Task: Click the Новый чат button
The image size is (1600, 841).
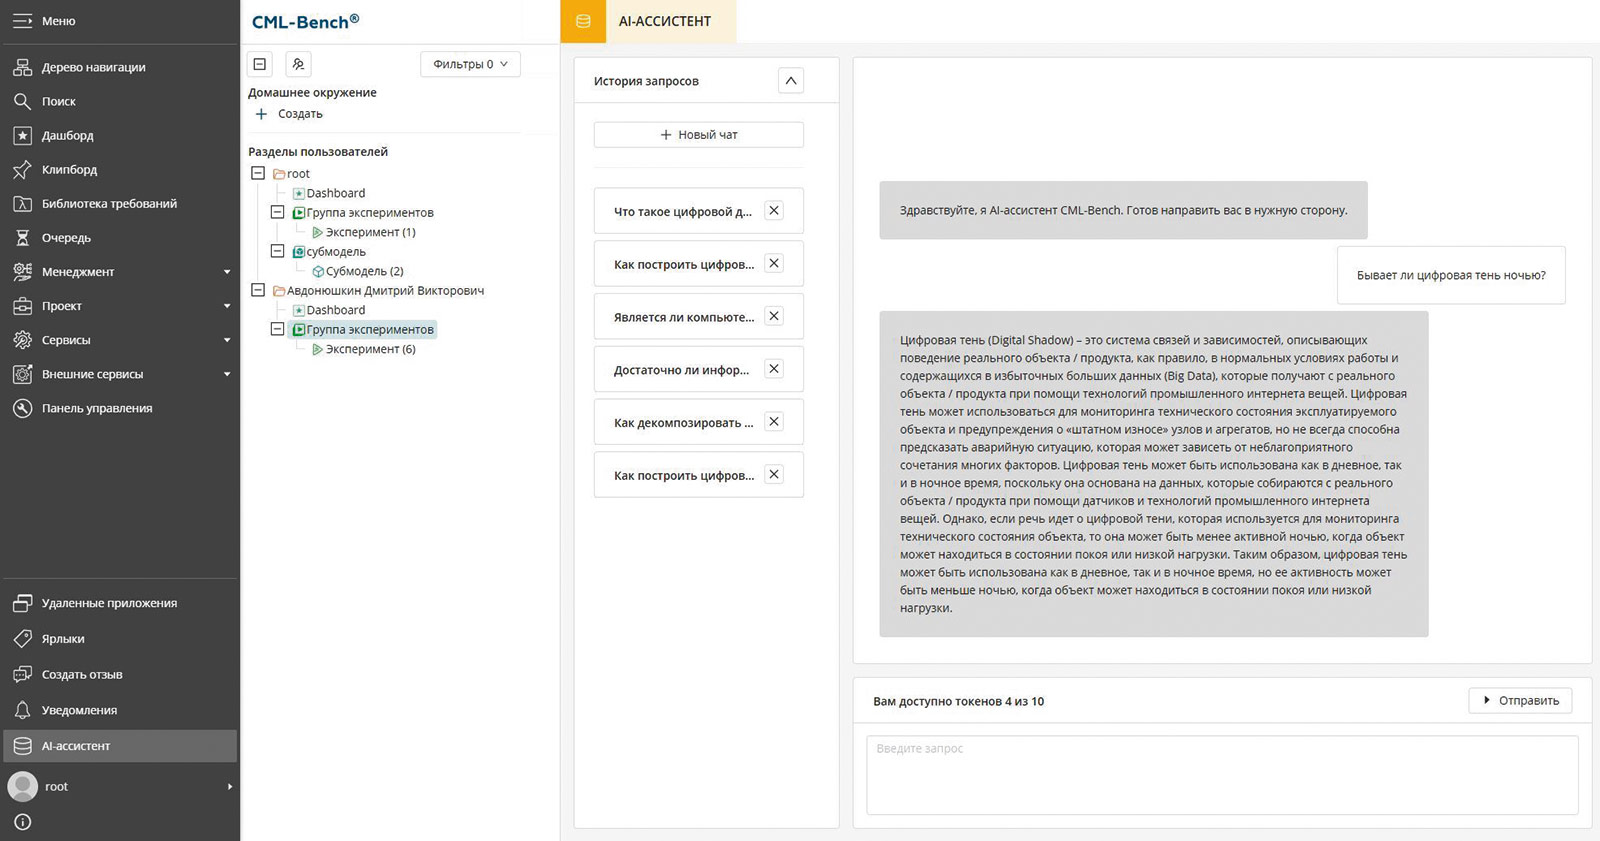Action: coord(699,135)
